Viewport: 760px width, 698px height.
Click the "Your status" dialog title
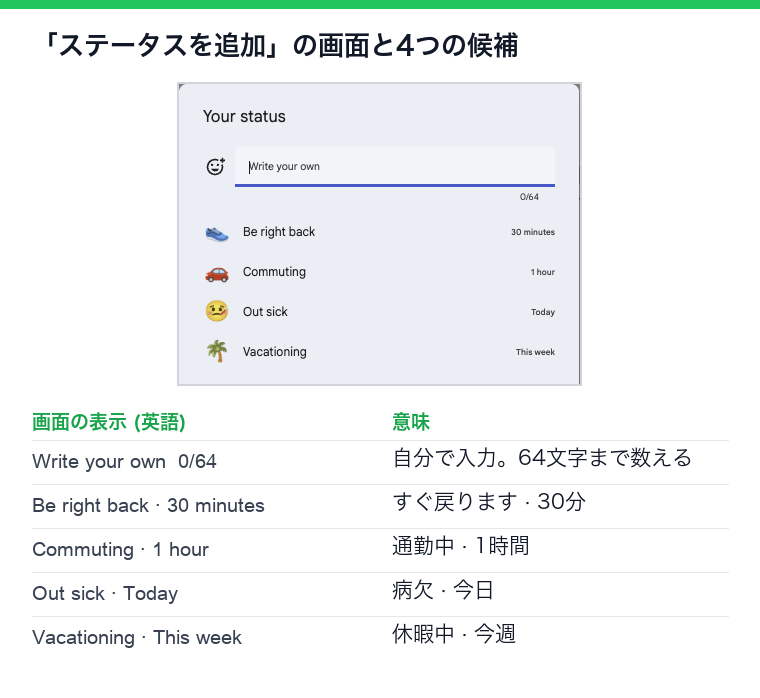(x=244, y=116)
